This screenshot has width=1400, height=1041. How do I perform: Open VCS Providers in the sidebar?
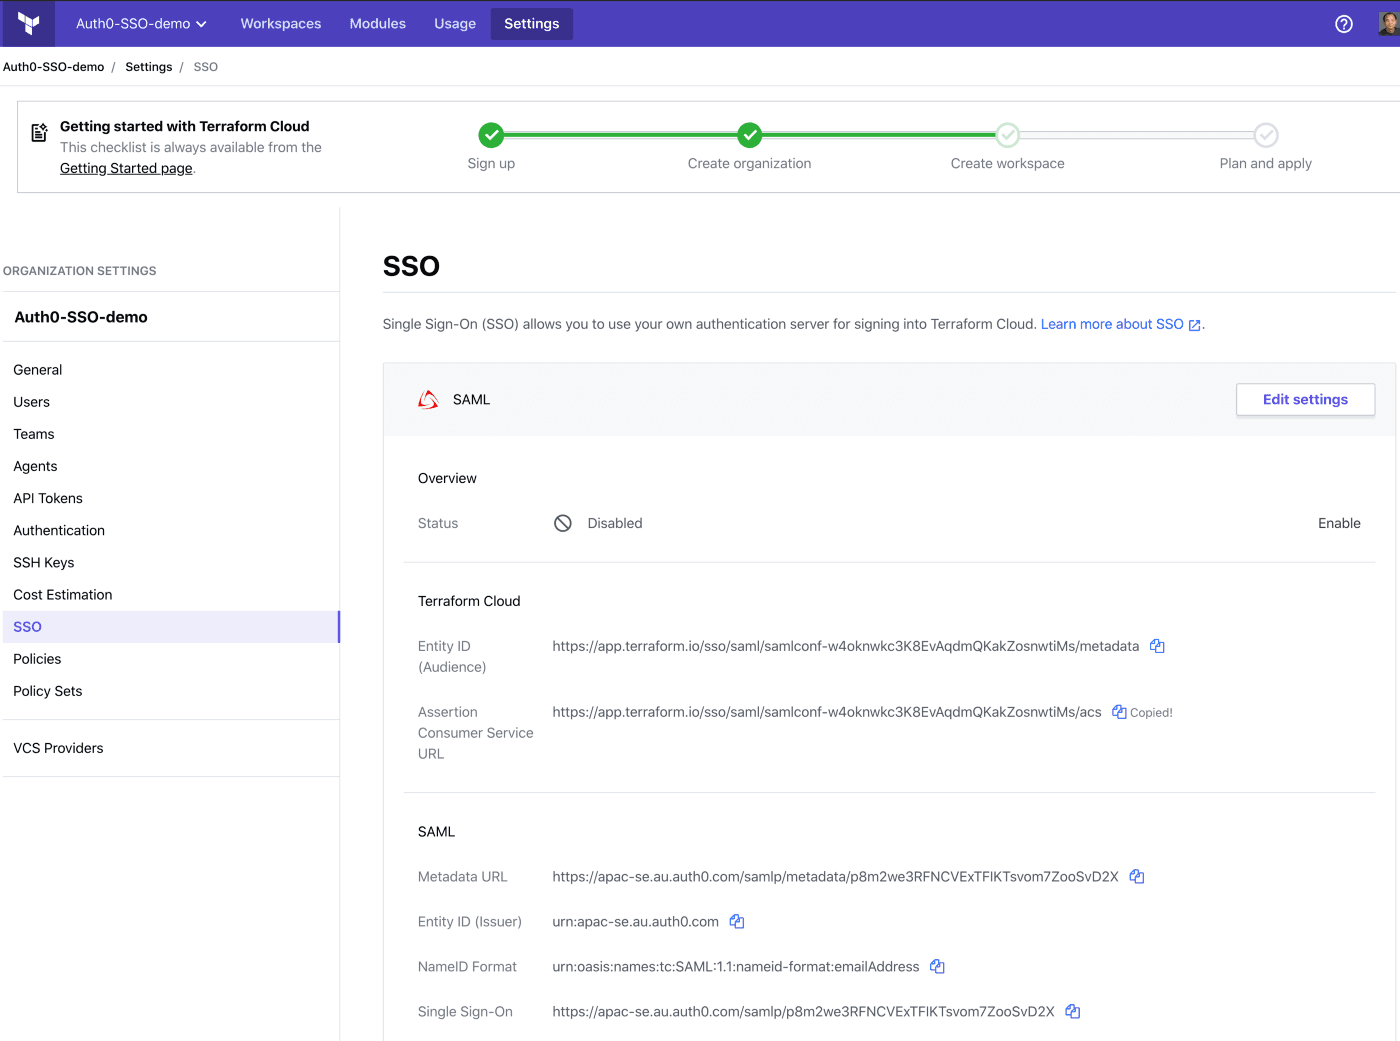[58, 748]
